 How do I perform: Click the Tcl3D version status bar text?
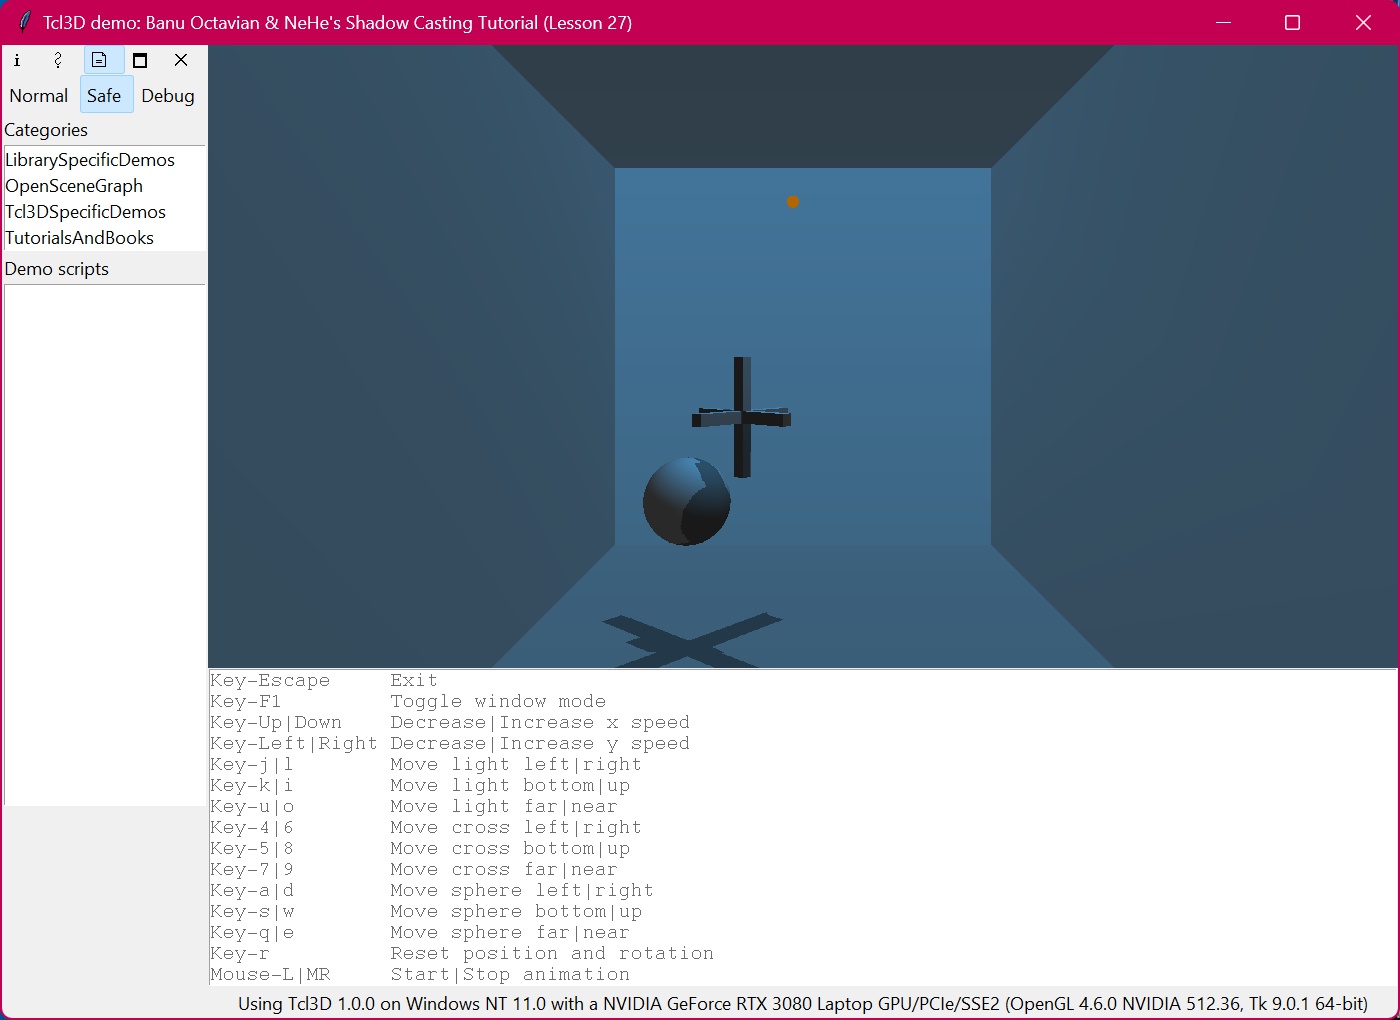803,1003
